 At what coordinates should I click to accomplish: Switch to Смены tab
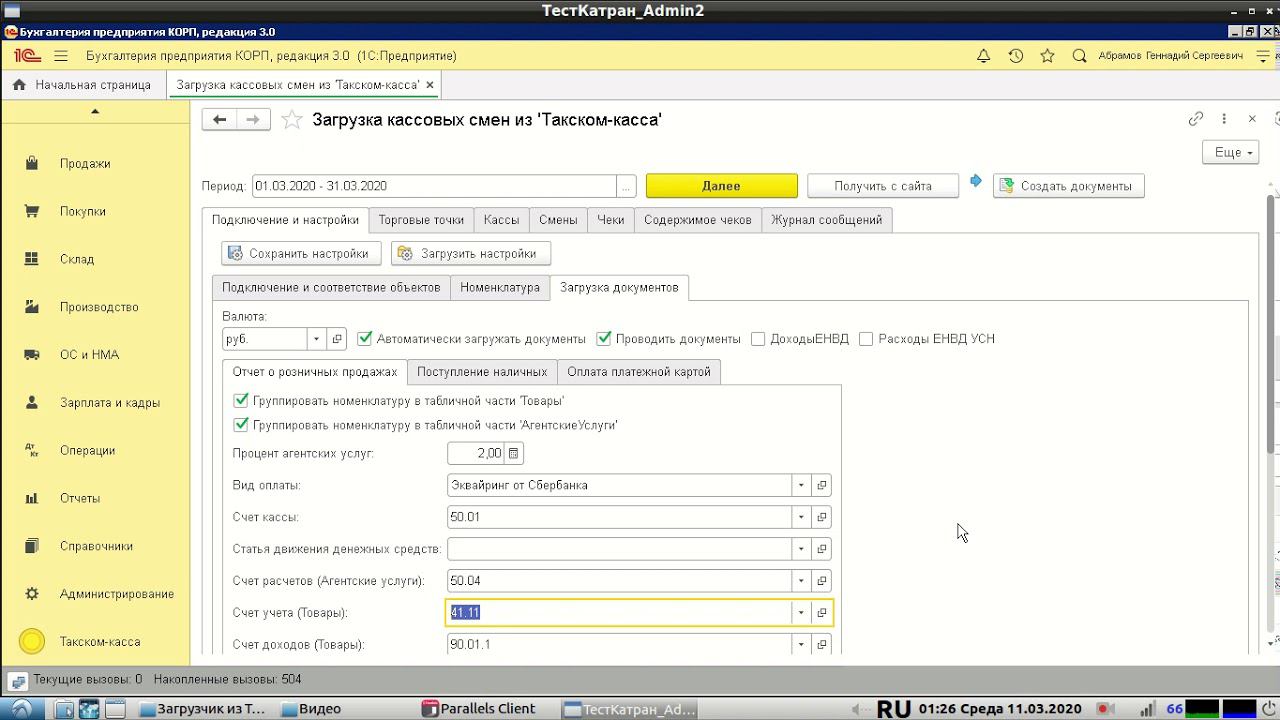[558, 220]
